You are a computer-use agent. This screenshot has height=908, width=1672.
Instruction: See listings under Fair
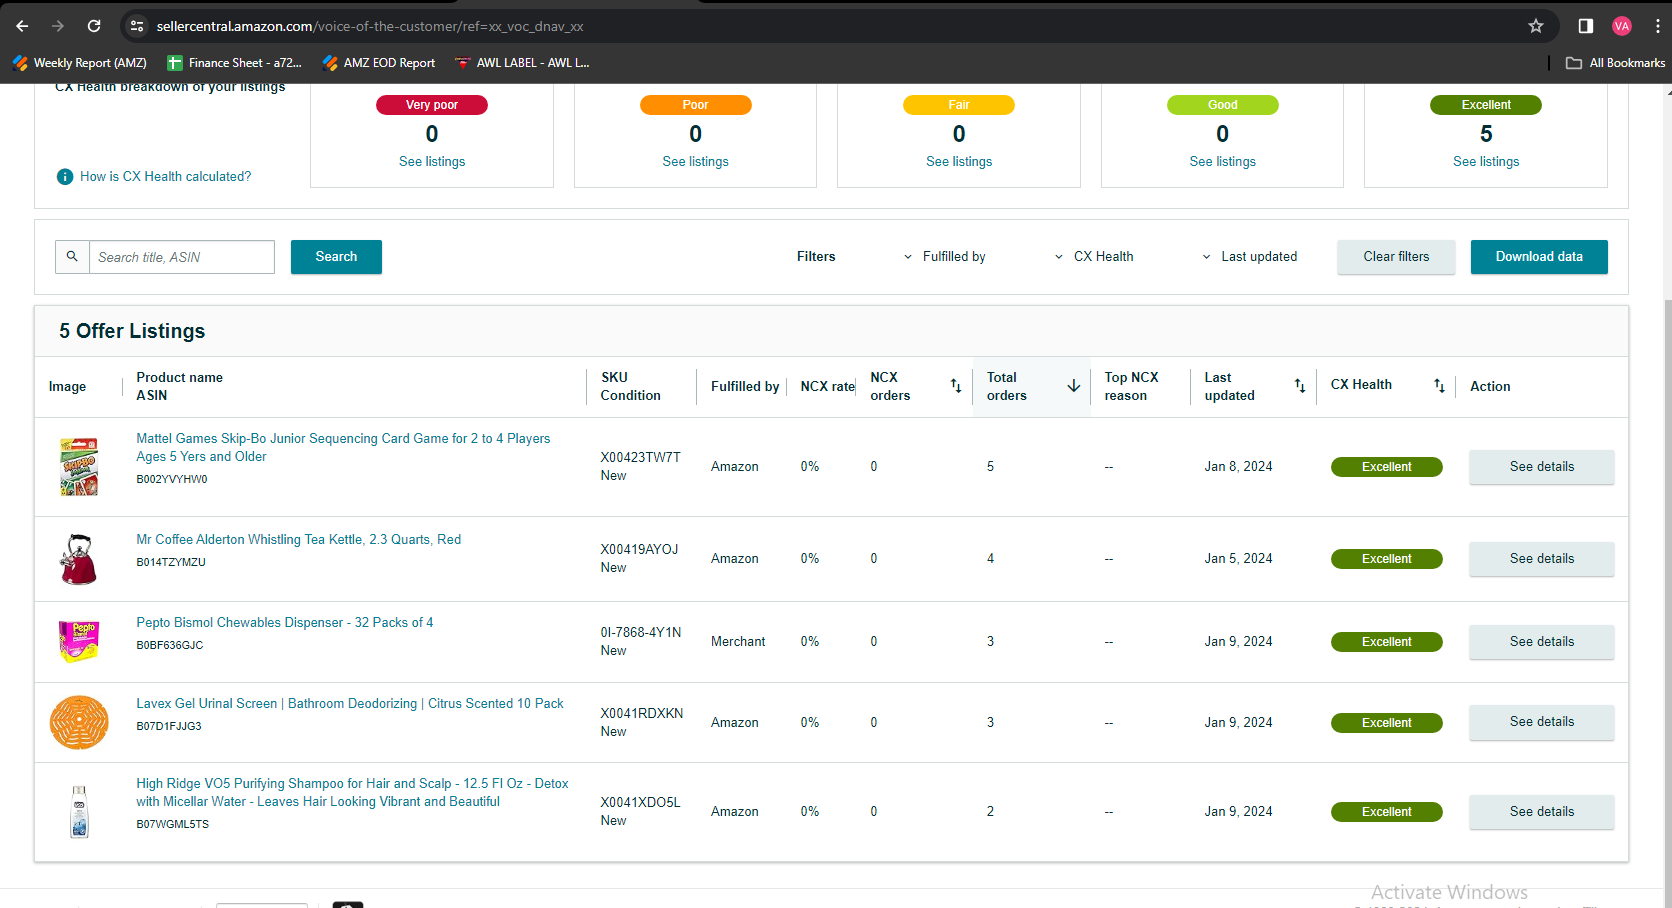[x=959, y=162]
